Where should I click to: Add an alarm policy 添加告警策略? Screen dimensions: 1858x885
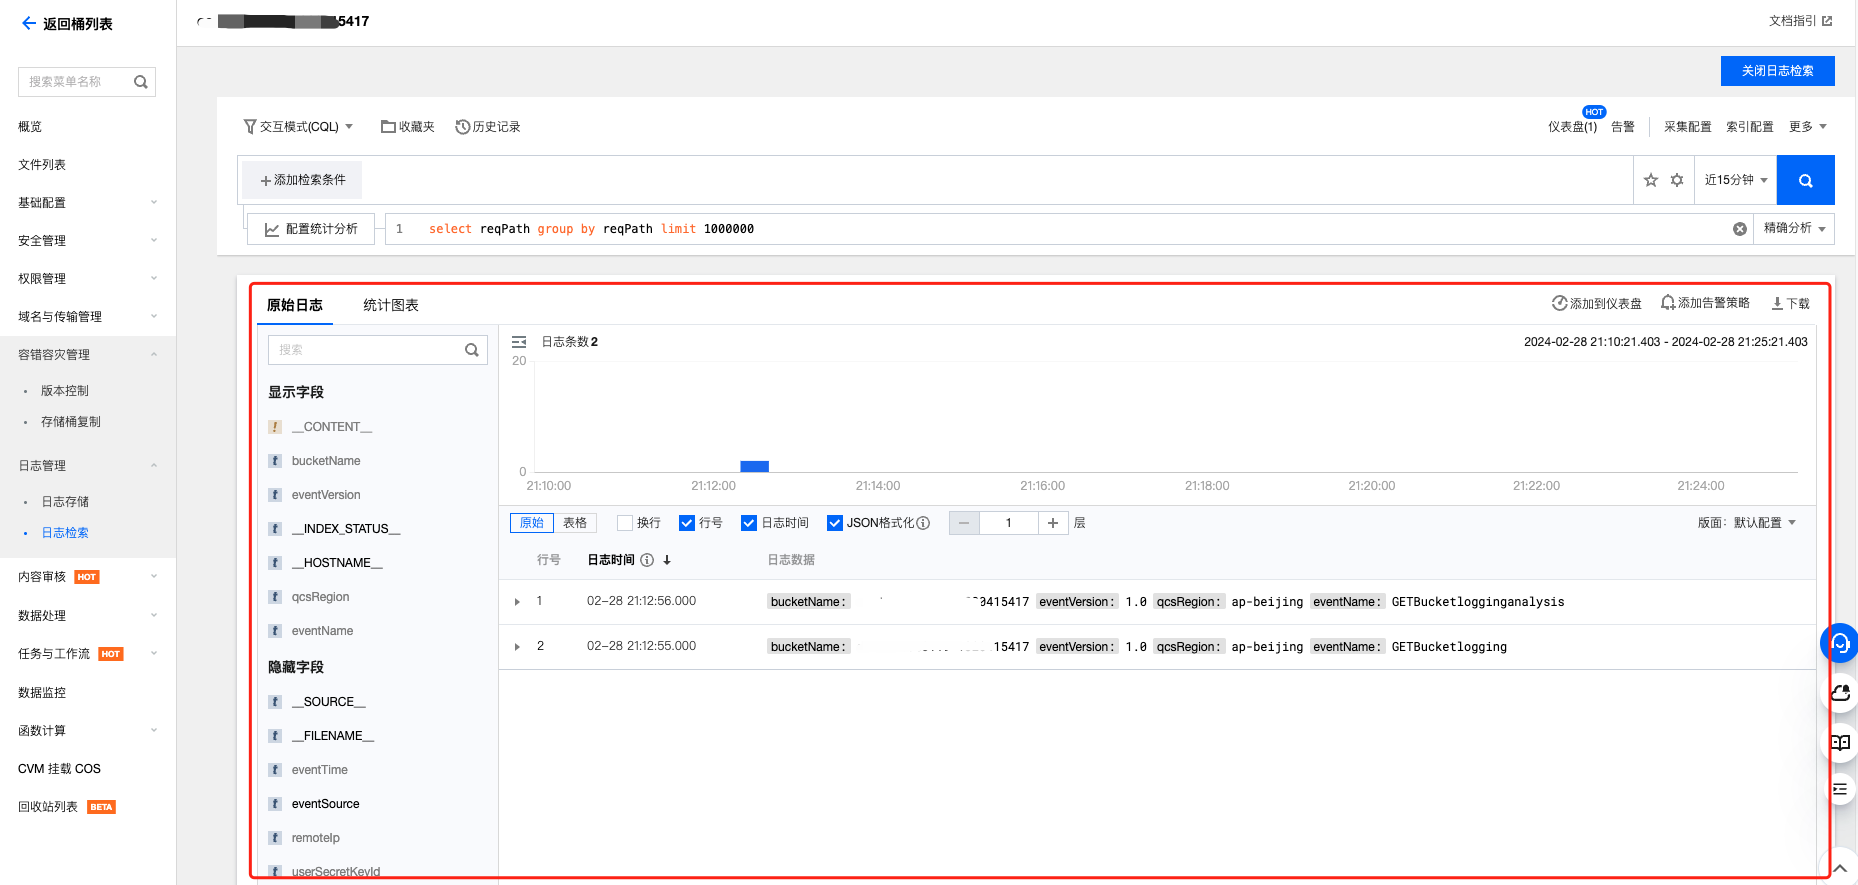click(1705, 303)
